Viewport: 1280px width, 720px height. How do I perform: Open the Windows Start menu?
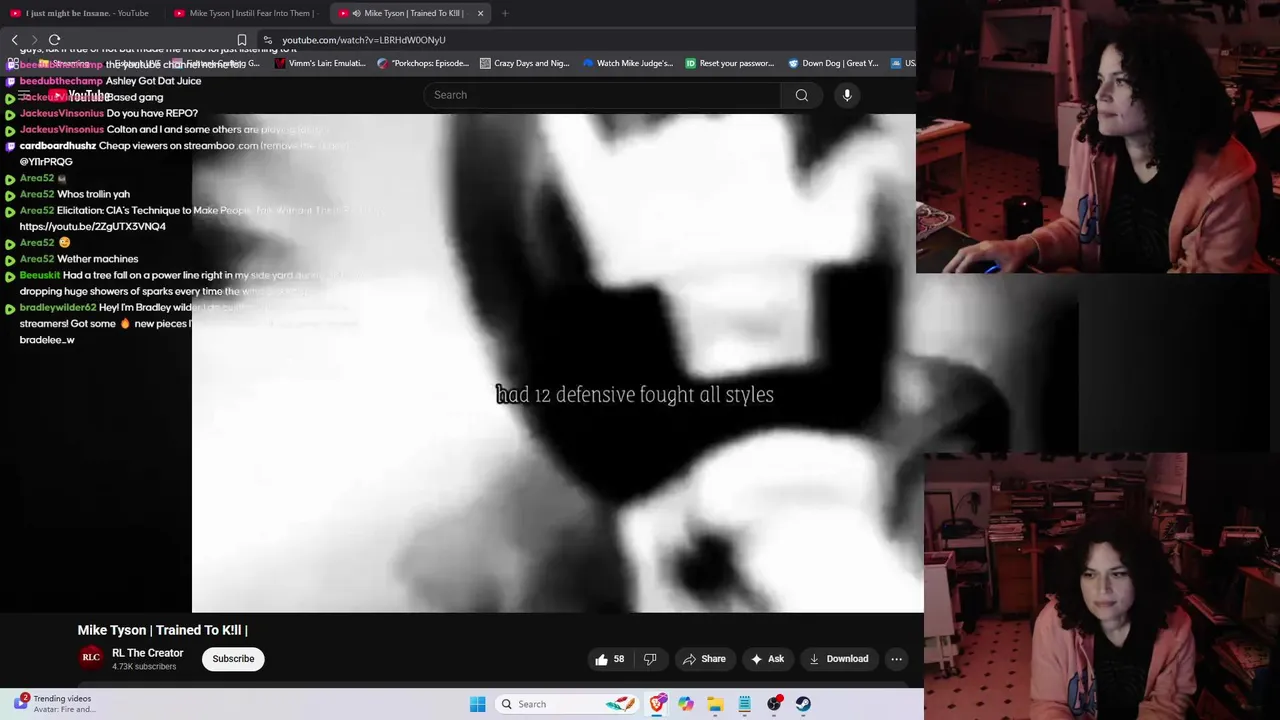[x=477, y=704]
